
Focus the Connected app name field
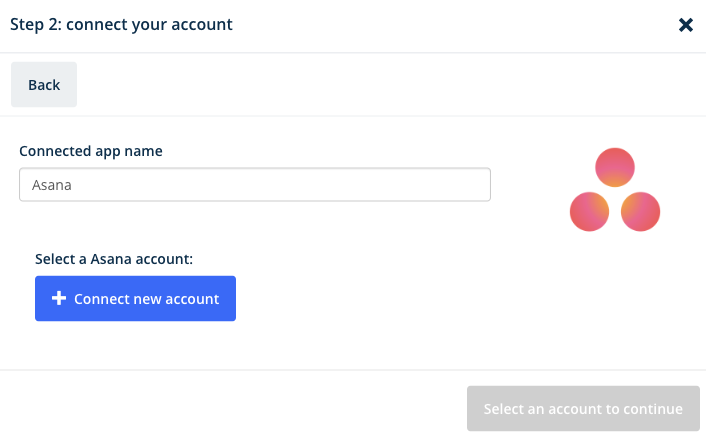[255, 185]
